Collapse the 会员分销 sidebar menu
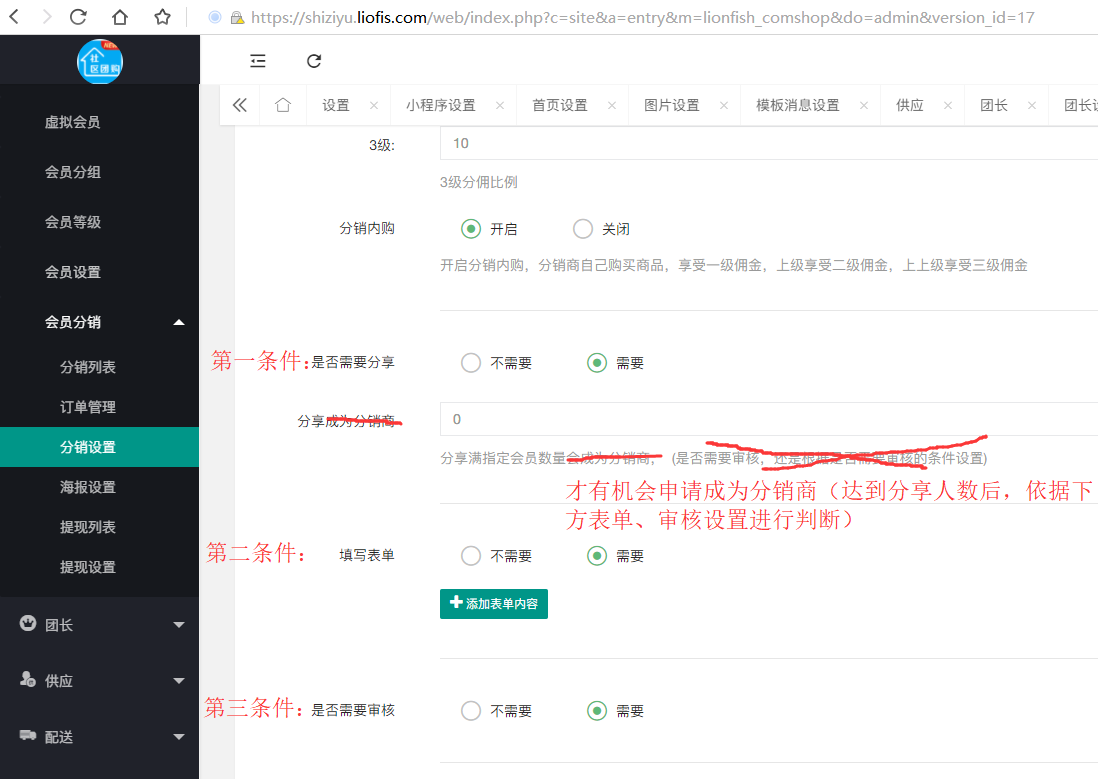The width and height of the screenshot is (1098, 779). pos(179,322)
